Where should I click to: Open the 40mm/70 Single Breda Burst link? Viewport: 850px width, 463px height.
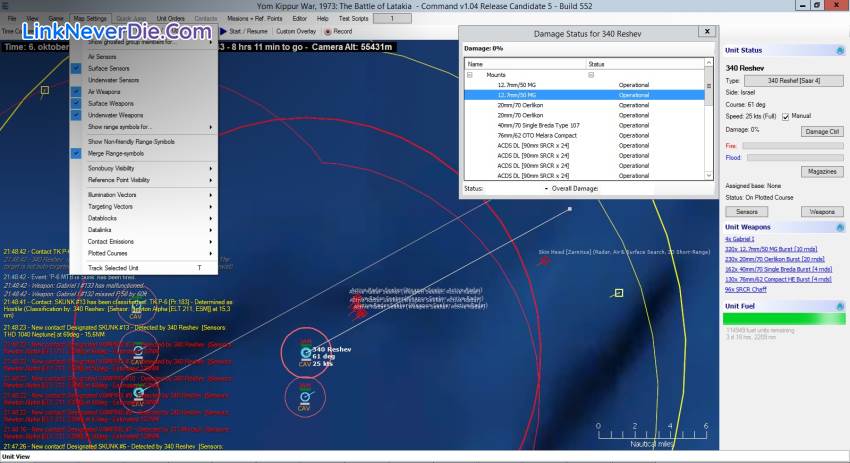pos(778,269)
